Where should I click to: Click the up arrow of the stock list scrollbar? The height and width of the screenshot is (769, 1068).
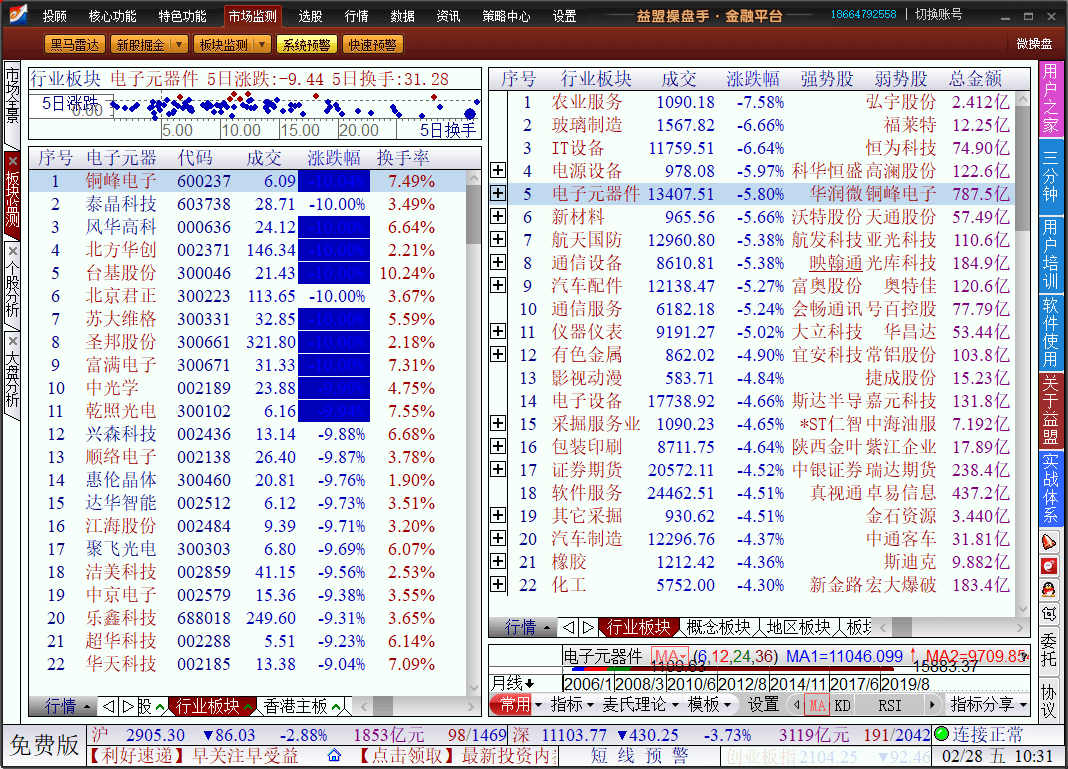click(474, 178)
